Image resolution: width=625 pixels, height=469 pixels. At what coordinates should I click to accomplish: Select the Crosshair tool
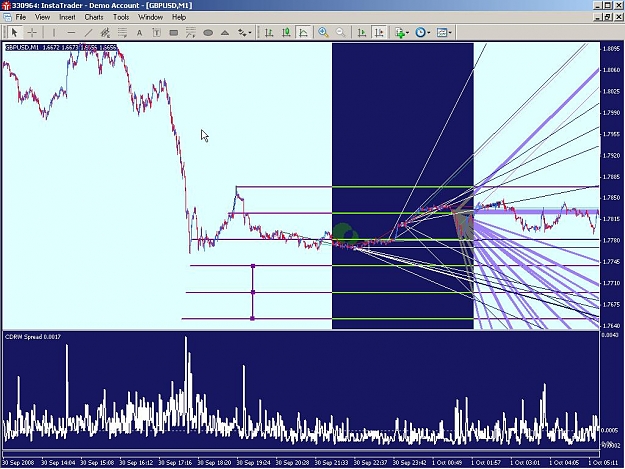pyautogui.click(x=32, y=32)
